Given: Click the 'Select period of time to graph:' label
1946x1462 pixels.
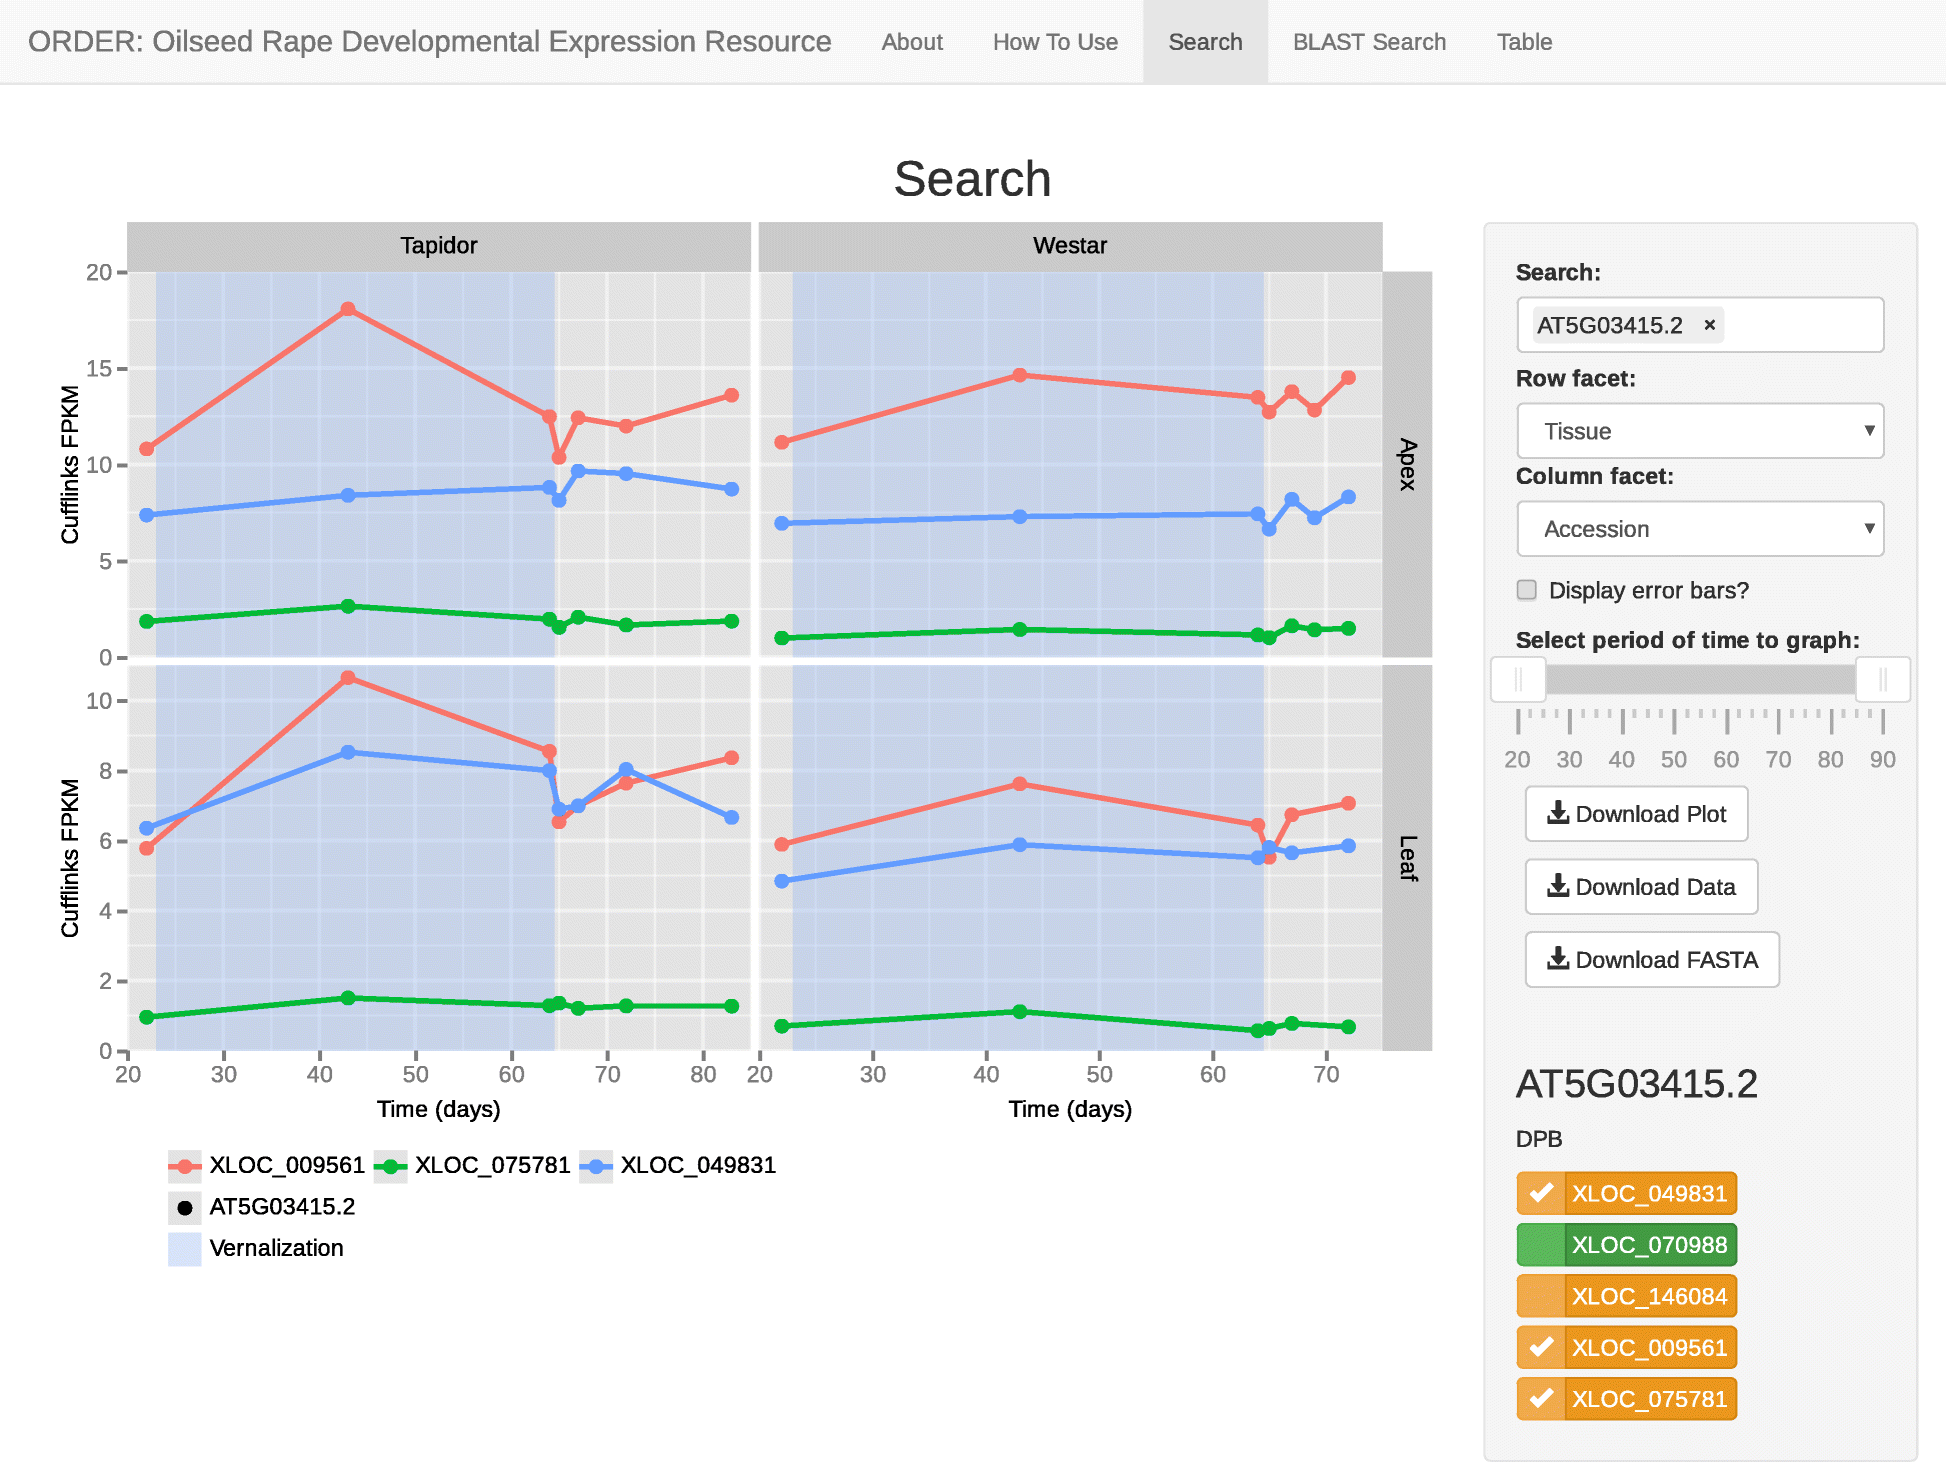Looking at the screenshot, I should [x=1687, y=640].
